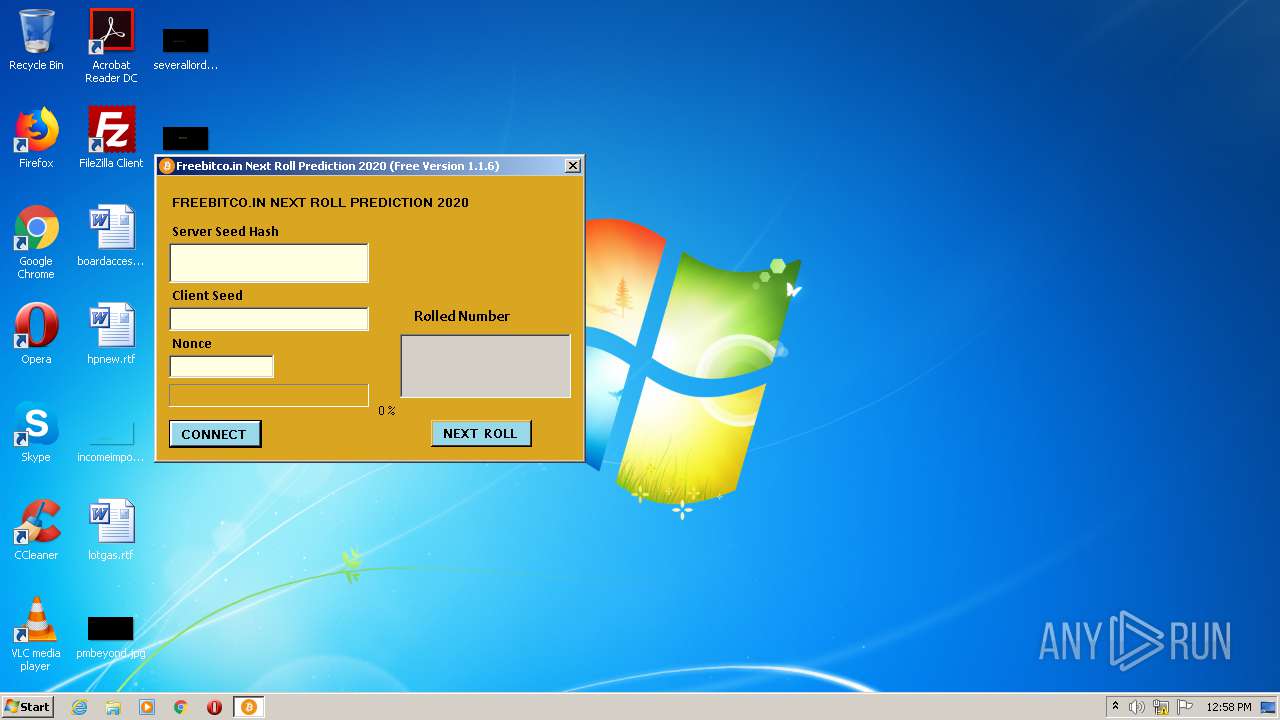
Task: Select pmbeyond.jpg image file
Action: 111,636
